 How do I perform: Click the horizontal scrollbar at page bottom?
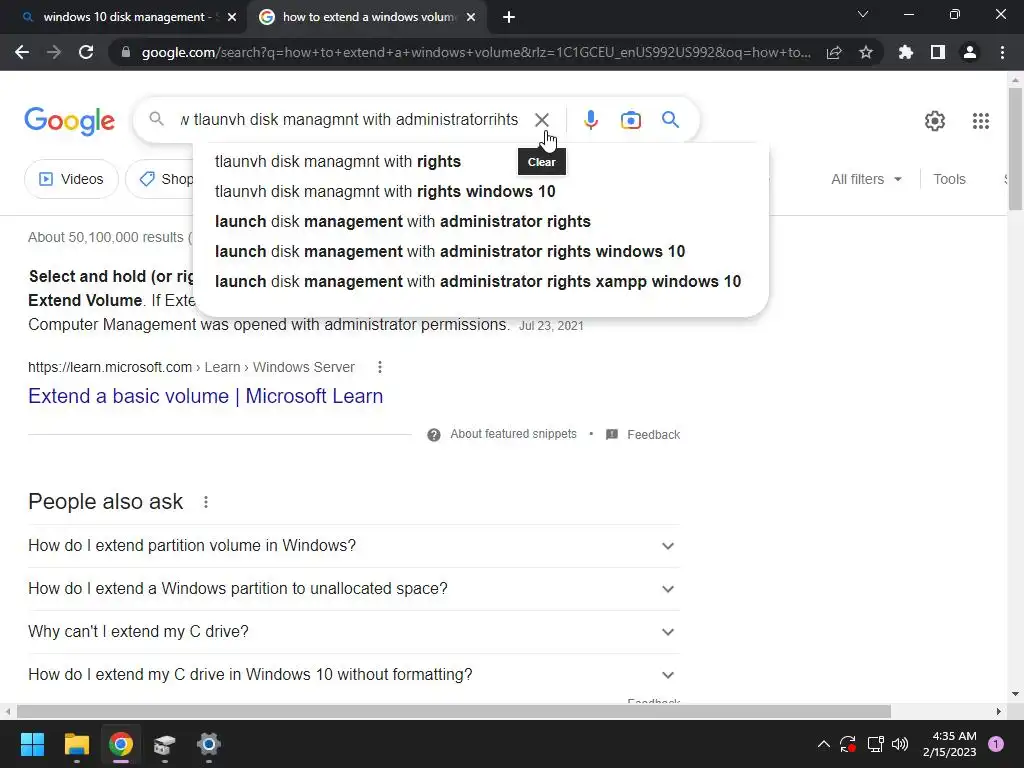[x=454, y=711]
